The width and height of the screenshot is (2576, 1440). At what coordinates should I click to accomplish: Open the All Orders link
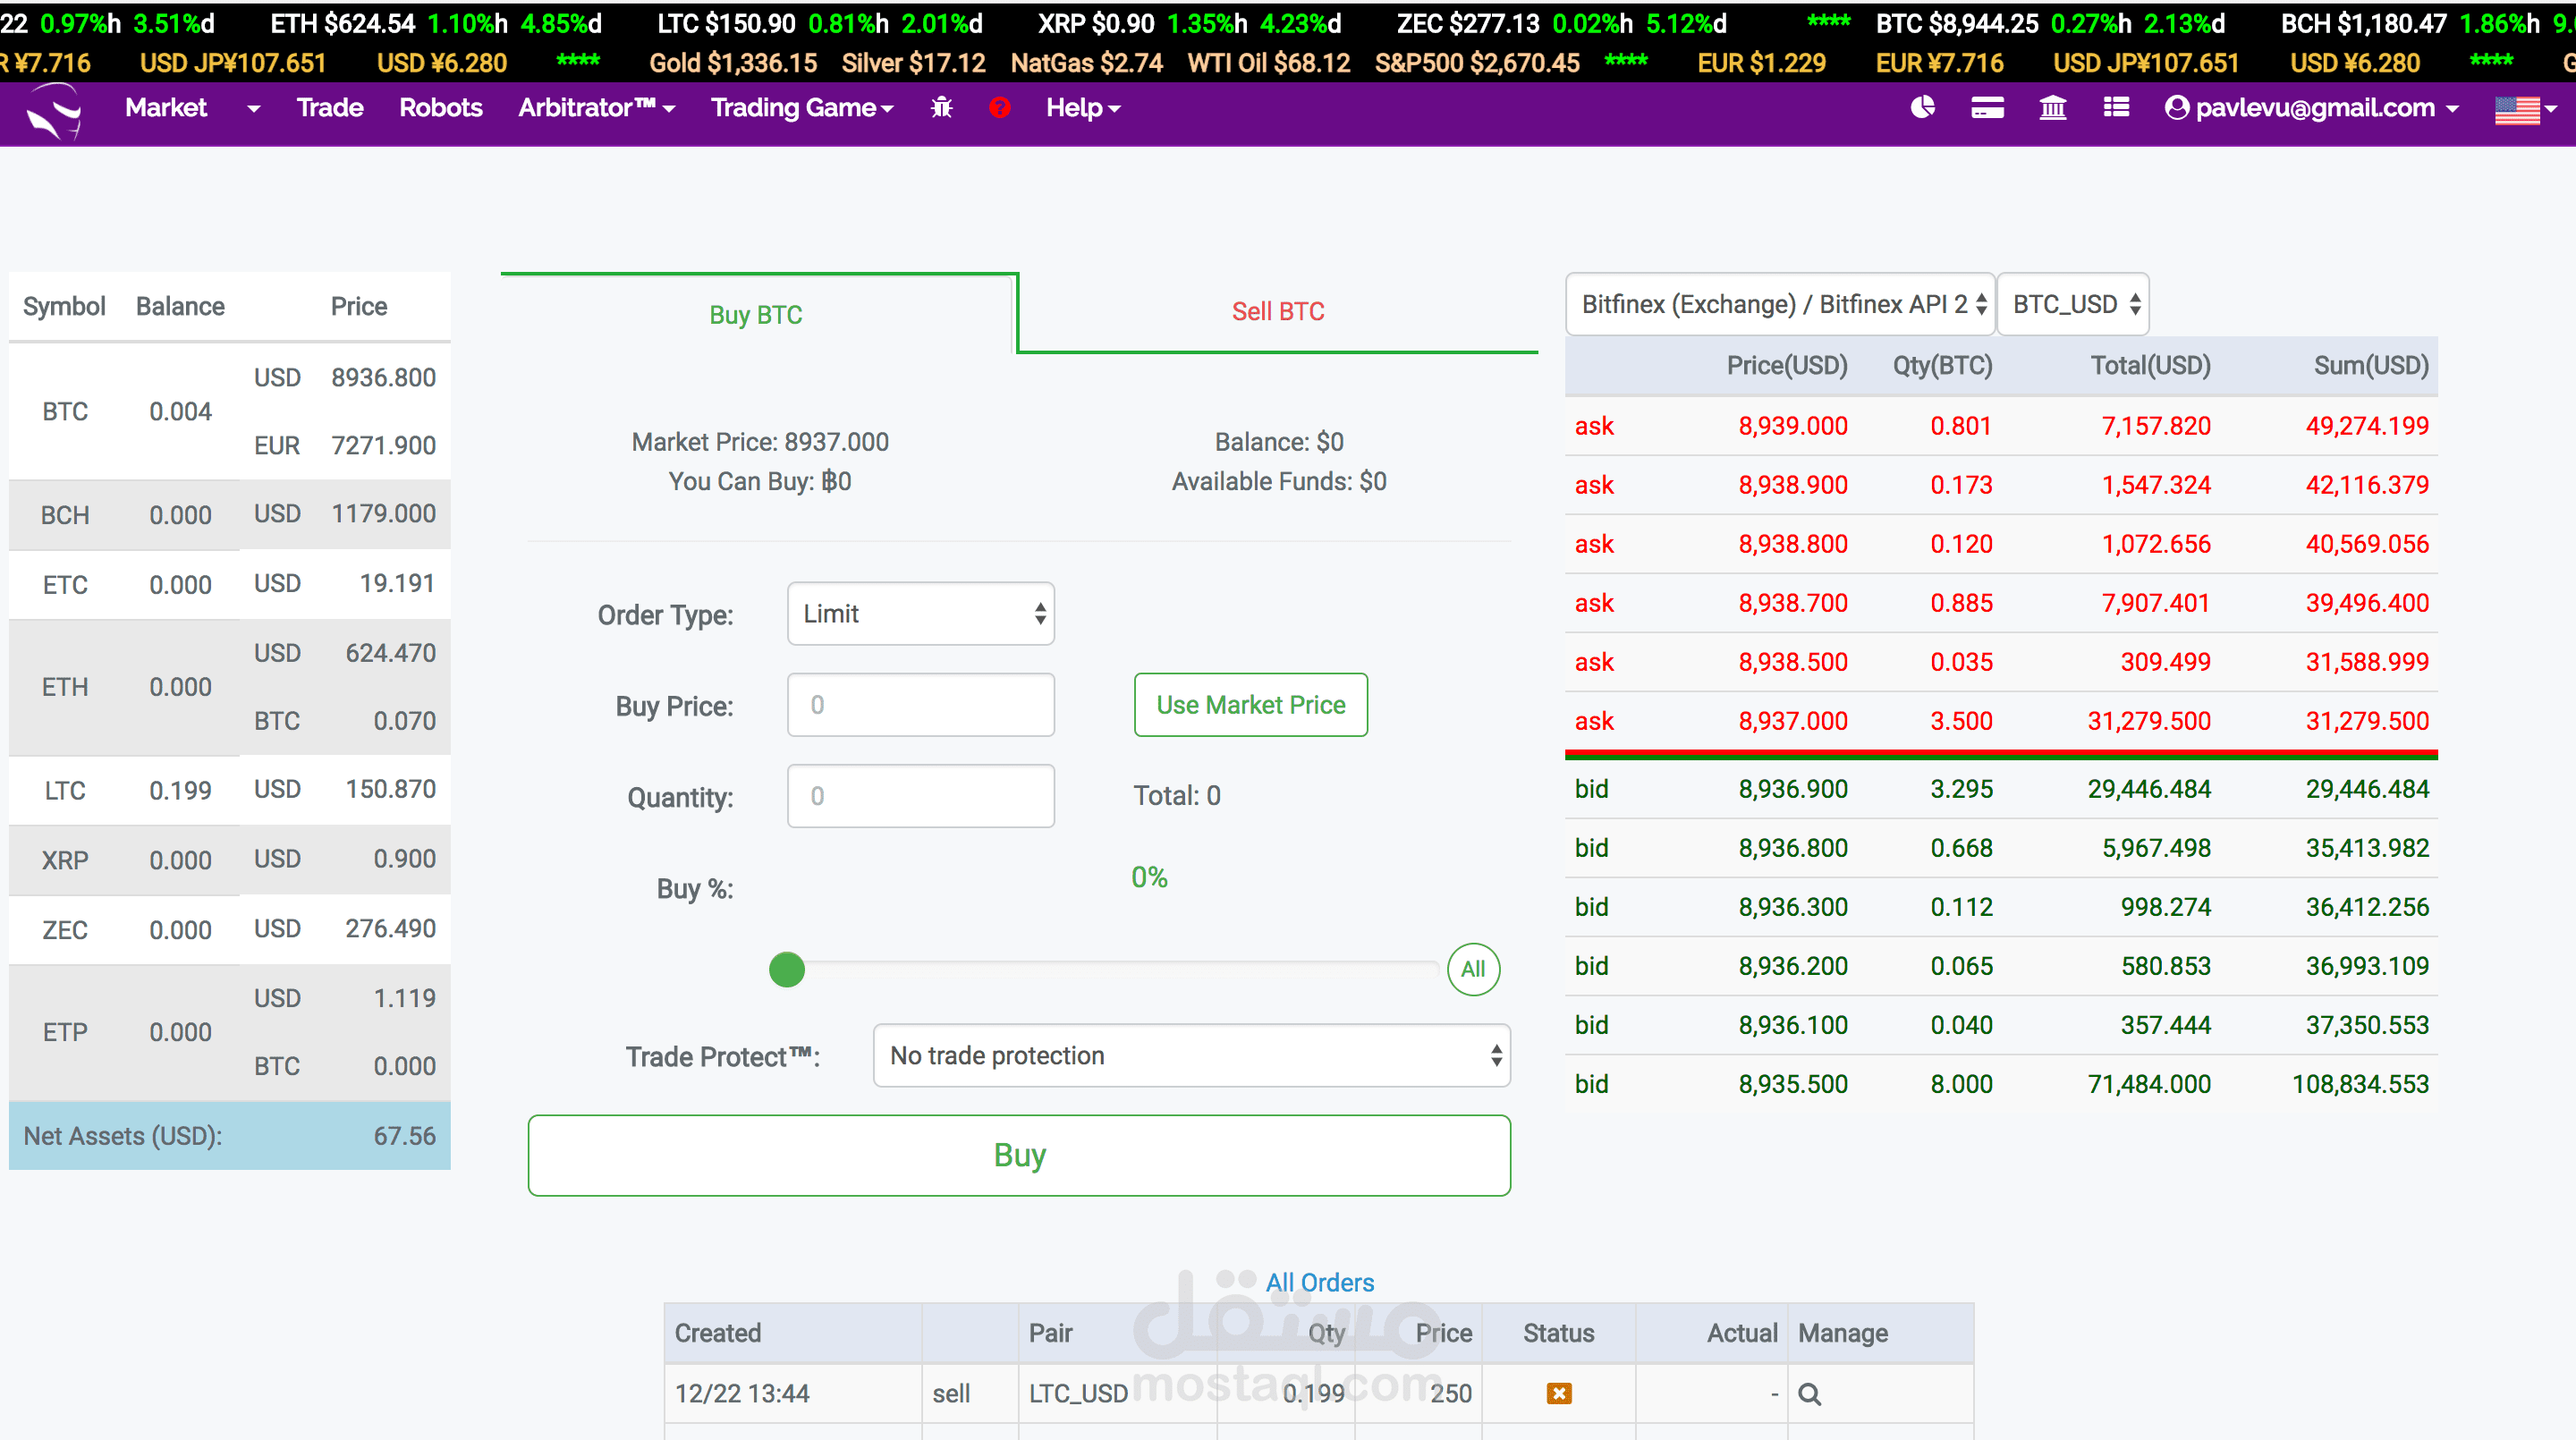pos(1319,1282)
